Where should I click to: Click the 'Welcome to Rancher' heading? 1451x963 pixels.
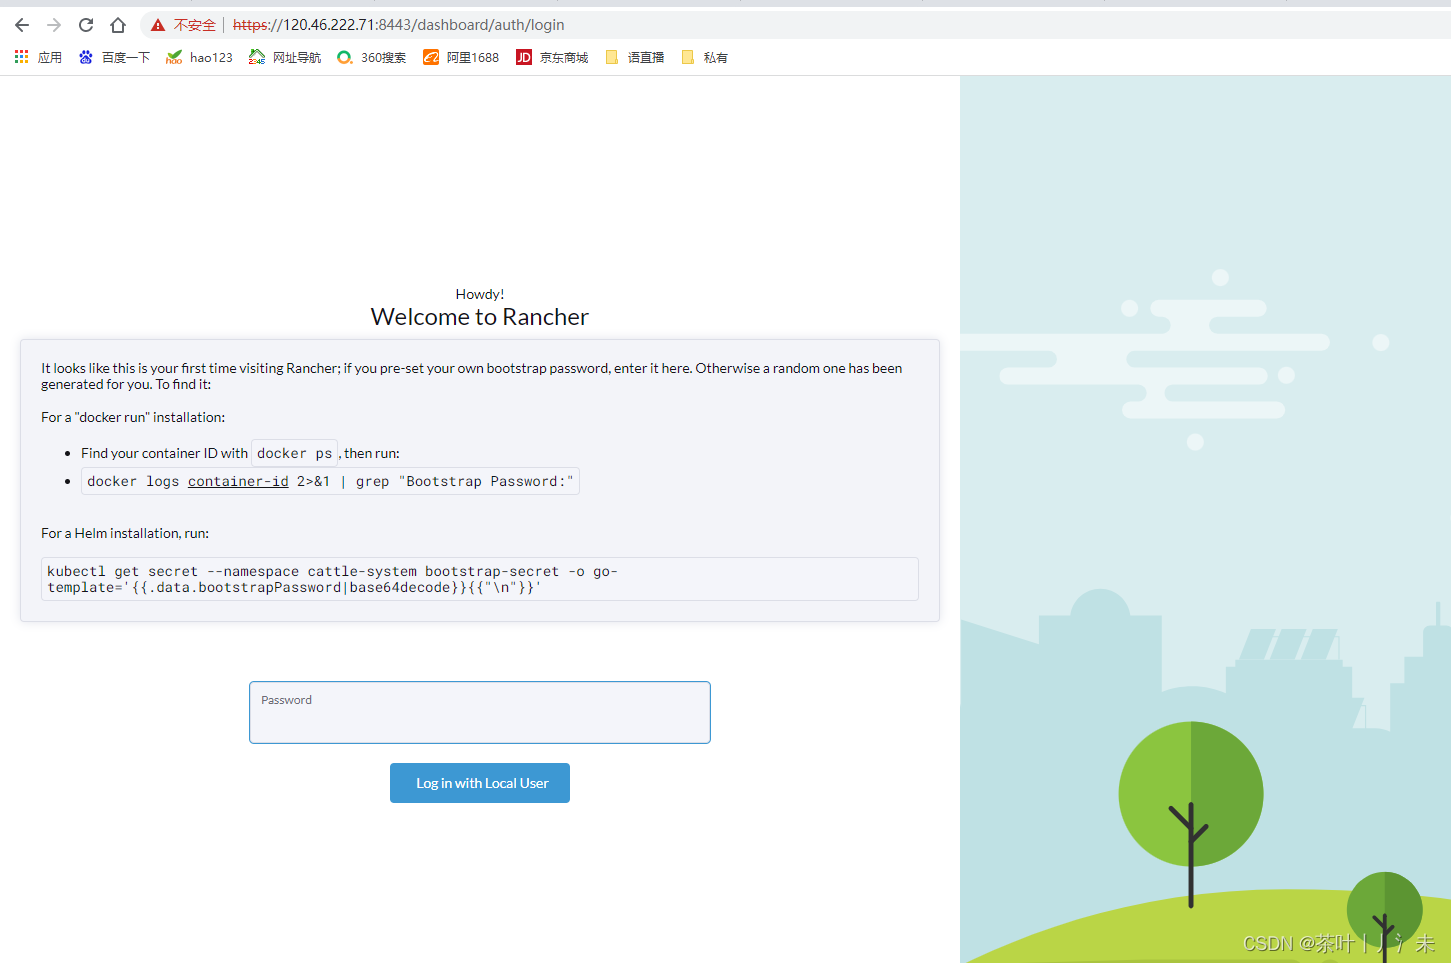pyautogui.click(x=480, y=317)
